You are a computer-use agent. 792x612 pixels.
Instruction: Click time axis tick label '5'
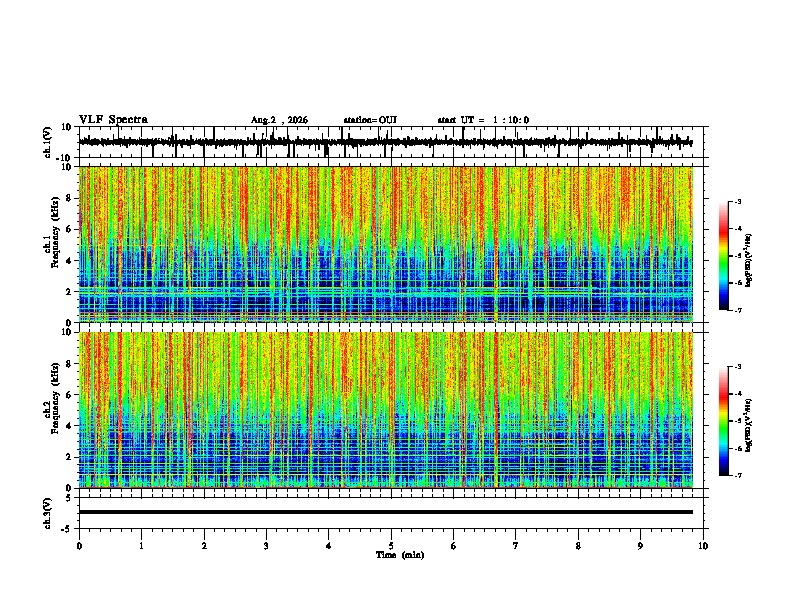click(x=391, y=546)
